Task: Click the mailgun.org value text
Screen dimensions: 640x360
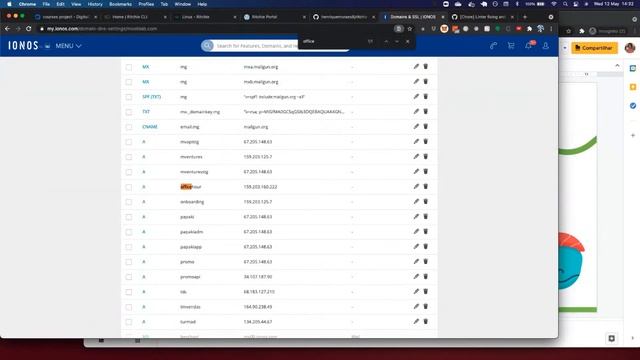Action: click(256, 127)
